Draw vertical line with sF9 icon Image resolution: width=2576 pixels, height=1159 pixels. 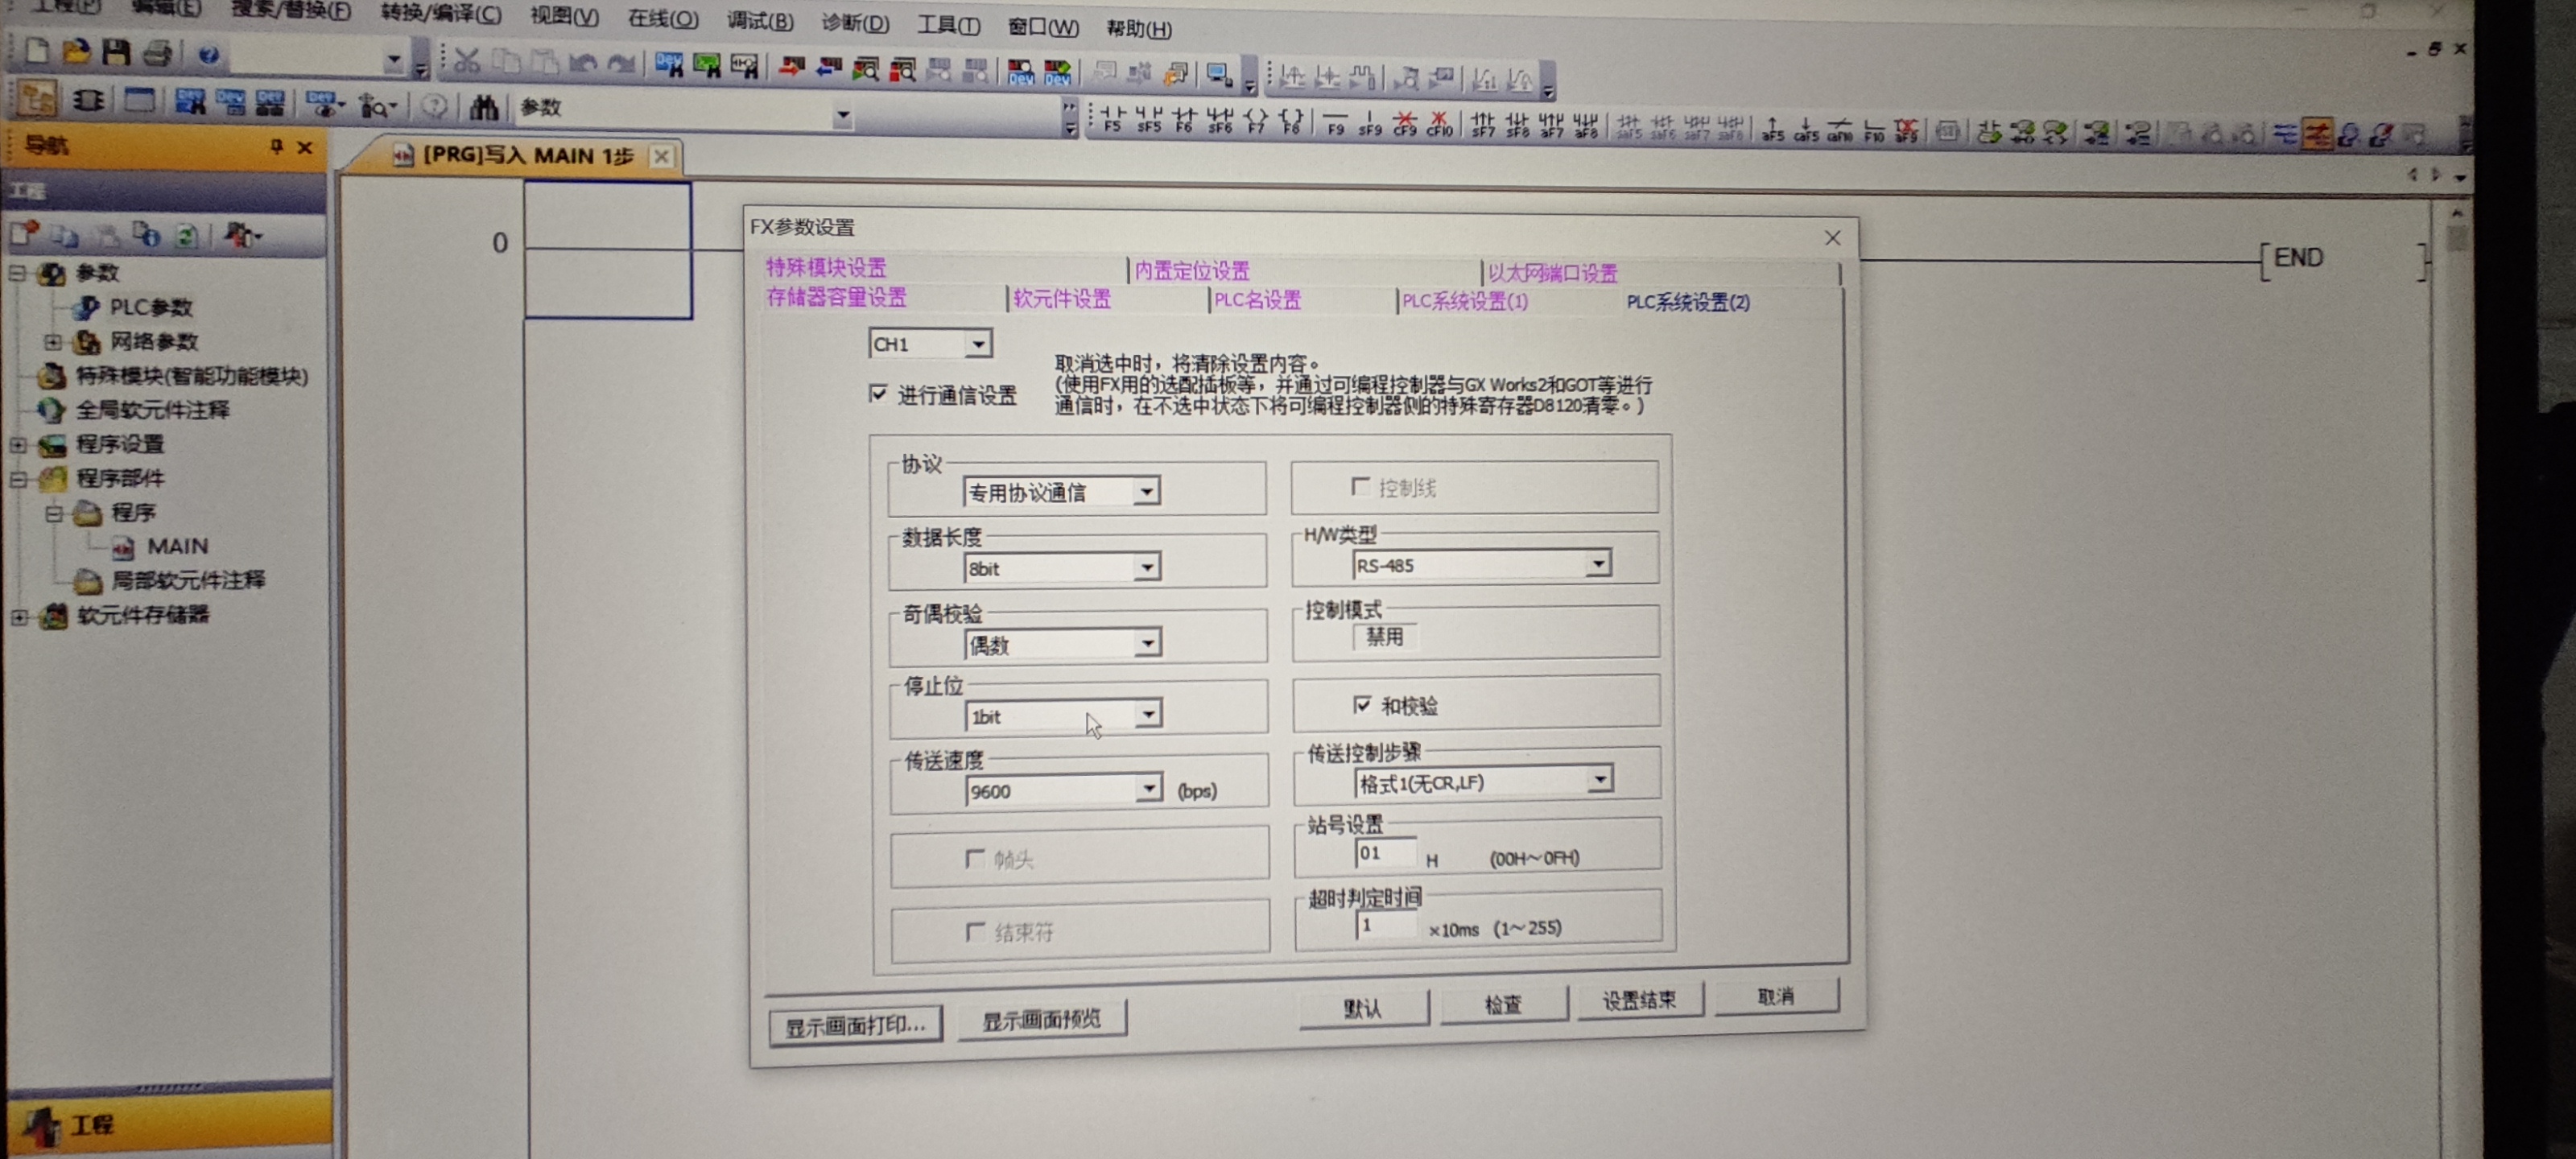pyautogui.click(x=1370, y=124)
